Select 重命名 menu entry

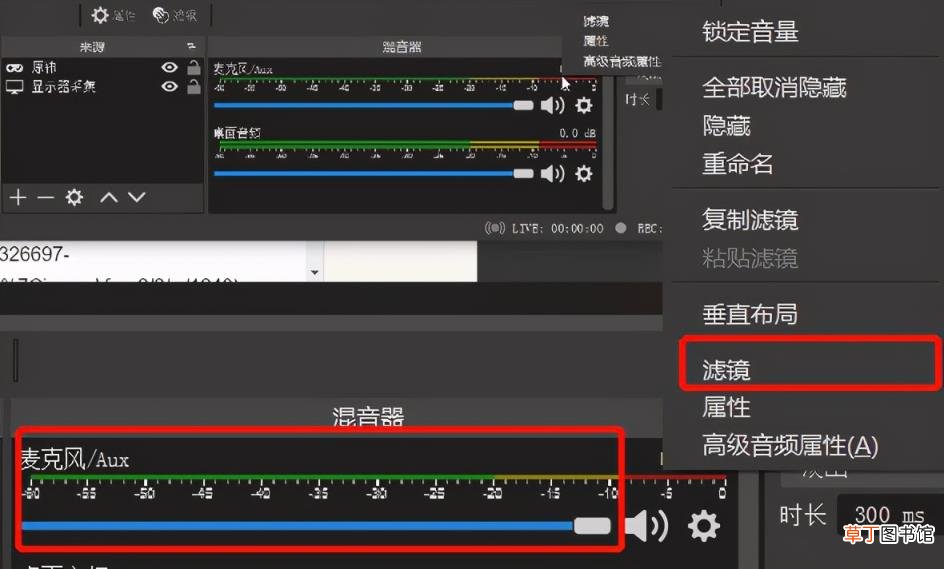[x=738, y=163]
